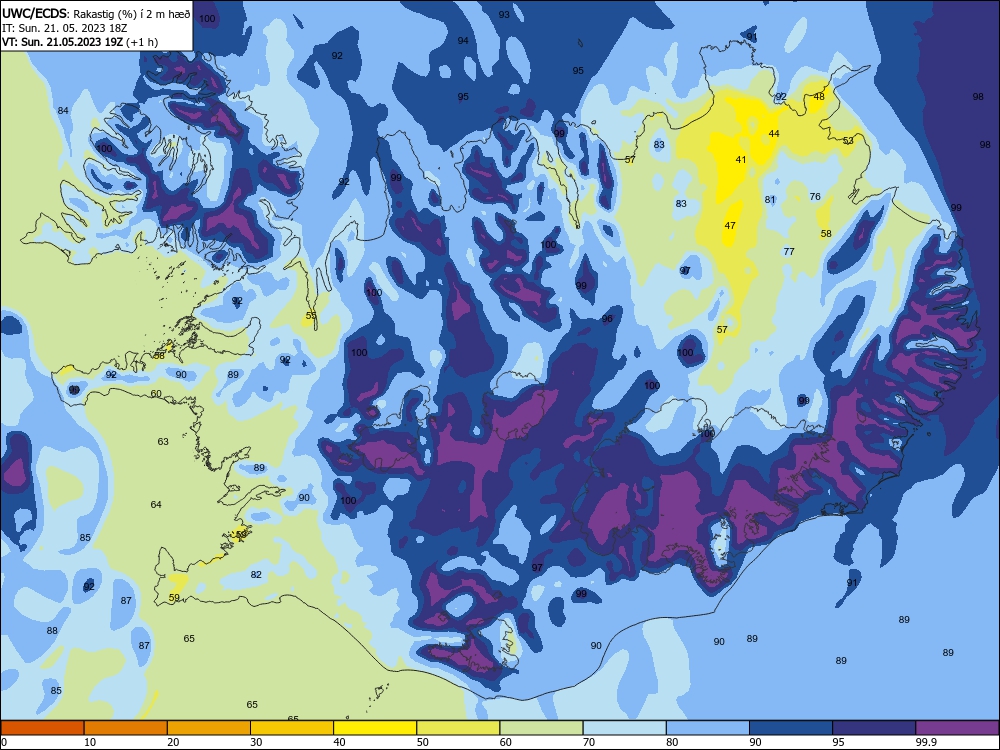Click the humidity value 63 on map

(163, 441)
